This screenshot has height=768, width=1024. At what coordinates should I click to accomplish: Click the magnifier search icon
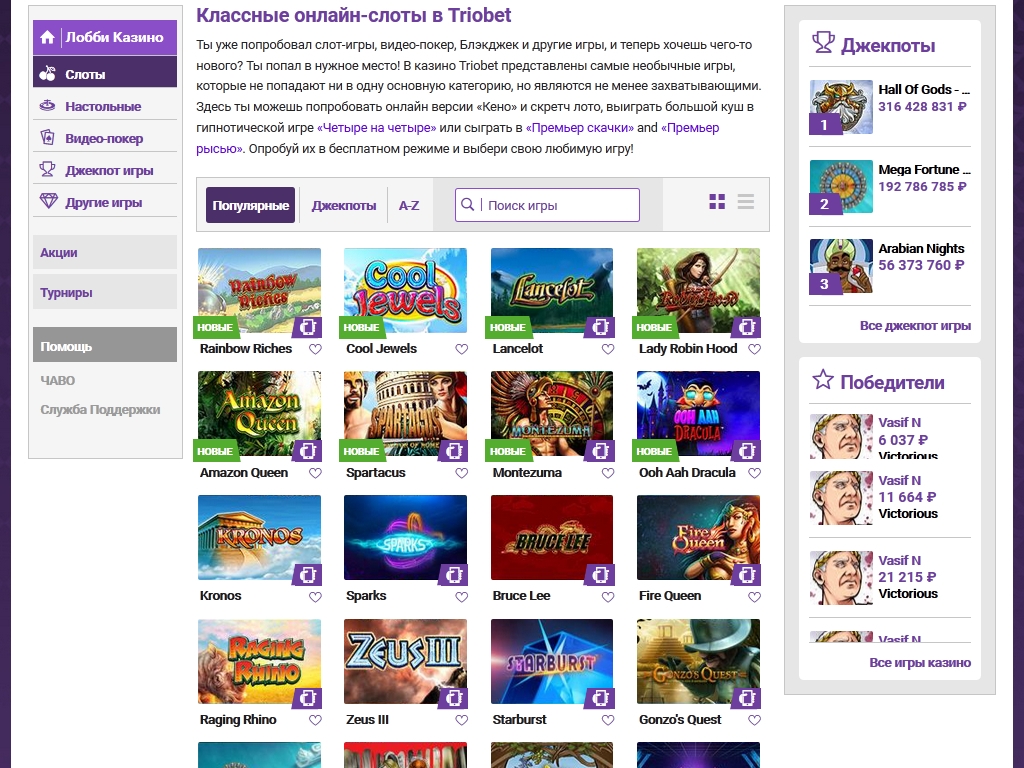(x=468, y=205)
